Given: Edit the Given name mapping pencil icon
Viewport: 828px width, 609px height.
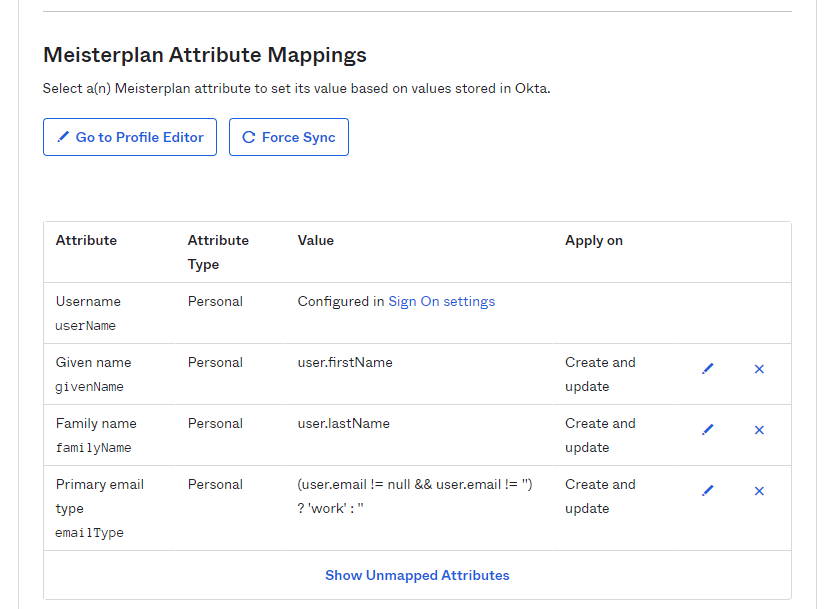Looking at the screenshot, I should pos(708,369).
